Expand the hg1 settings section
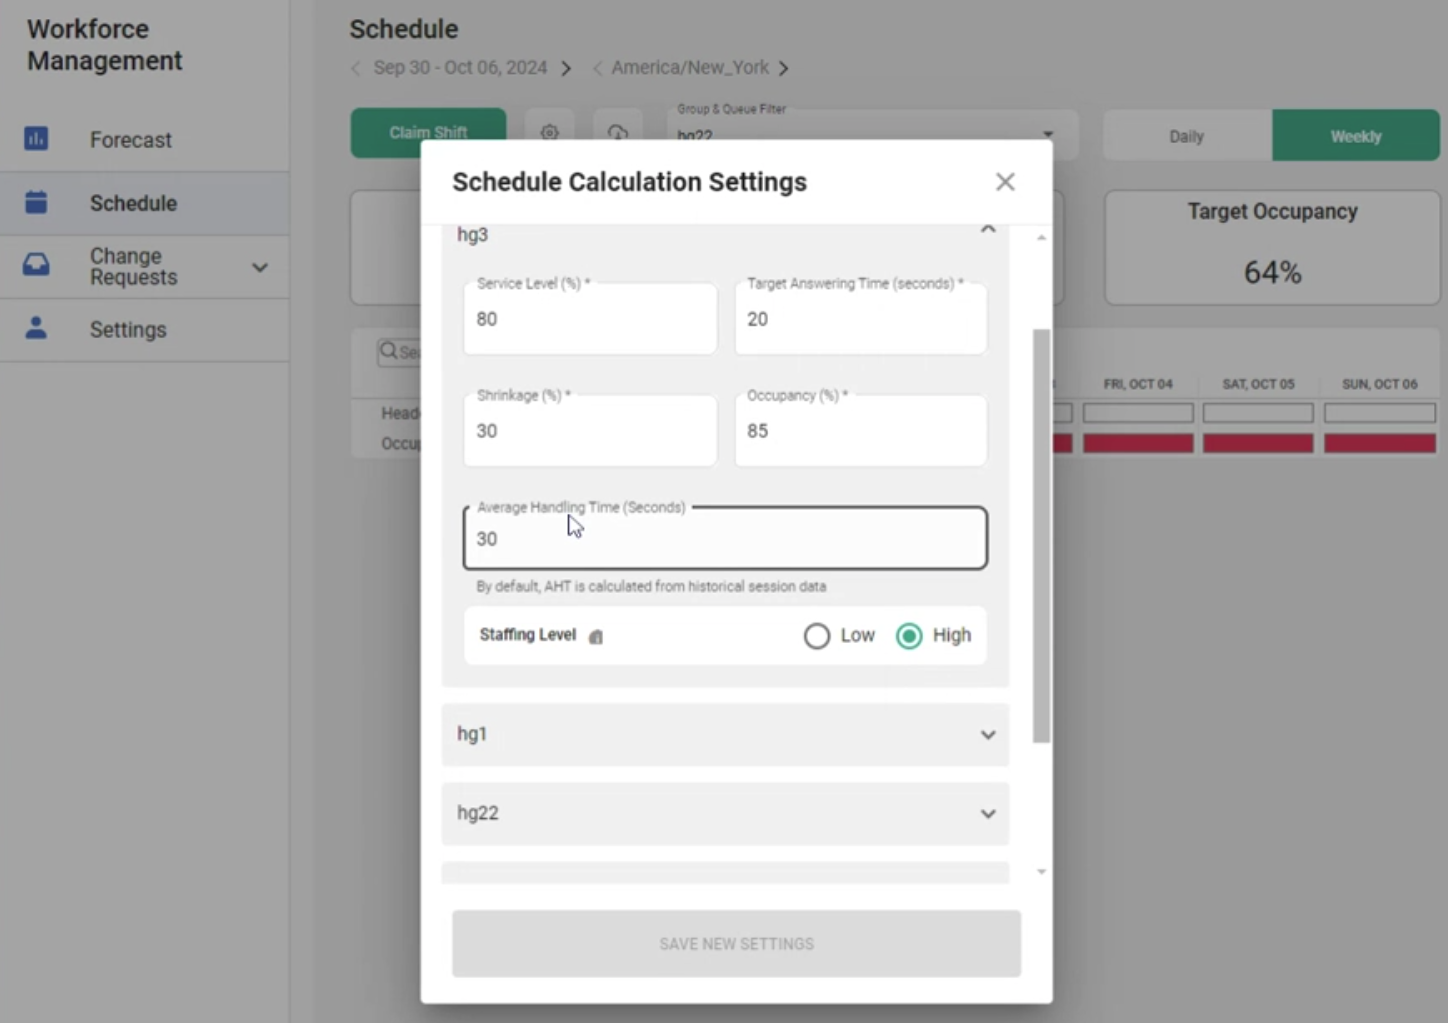Screen dimensions: 1448x1023 [988, 735]
